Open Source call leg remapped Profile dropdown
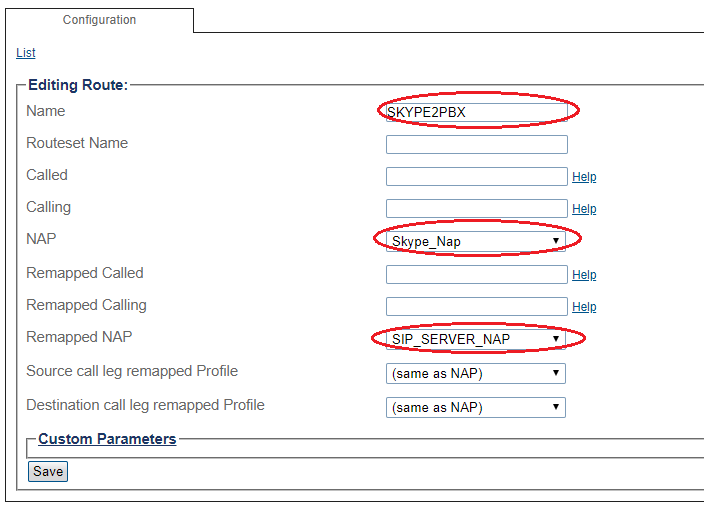The width and height of the screenshot is (704, 520). 476,374
